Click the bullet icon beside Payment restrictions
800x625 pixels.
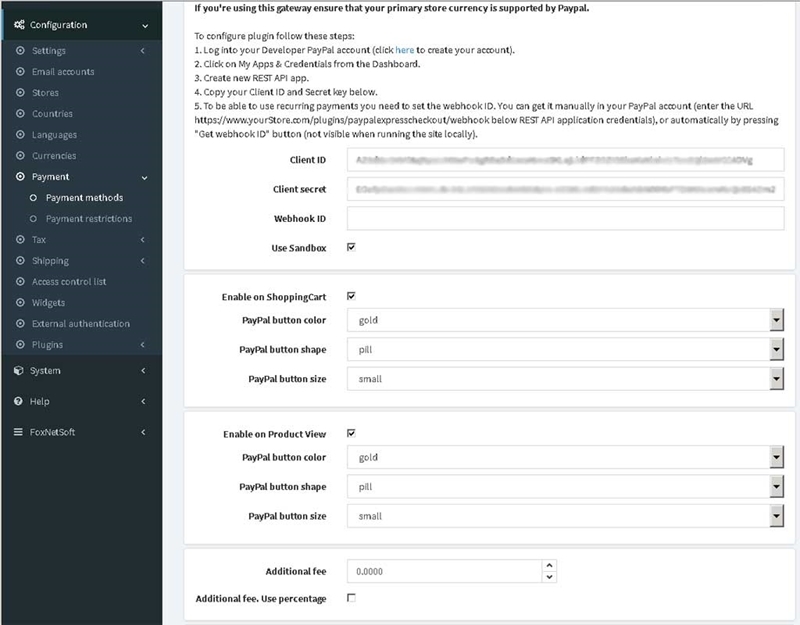pyautogui.click(x=33, y=218)
